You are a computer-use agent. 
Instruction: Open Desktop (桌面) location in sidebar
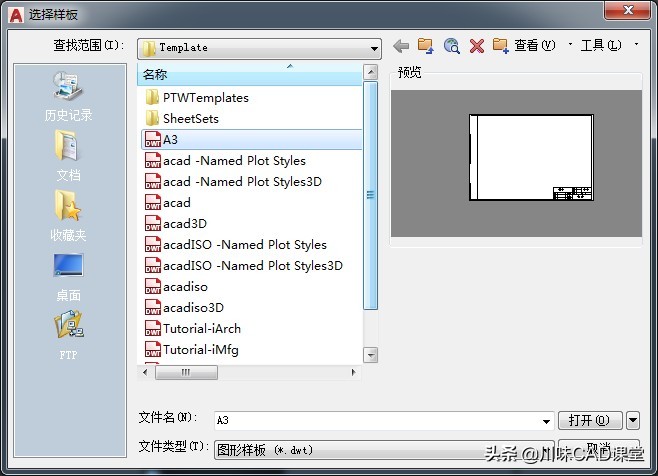click(x=68, y=277)
